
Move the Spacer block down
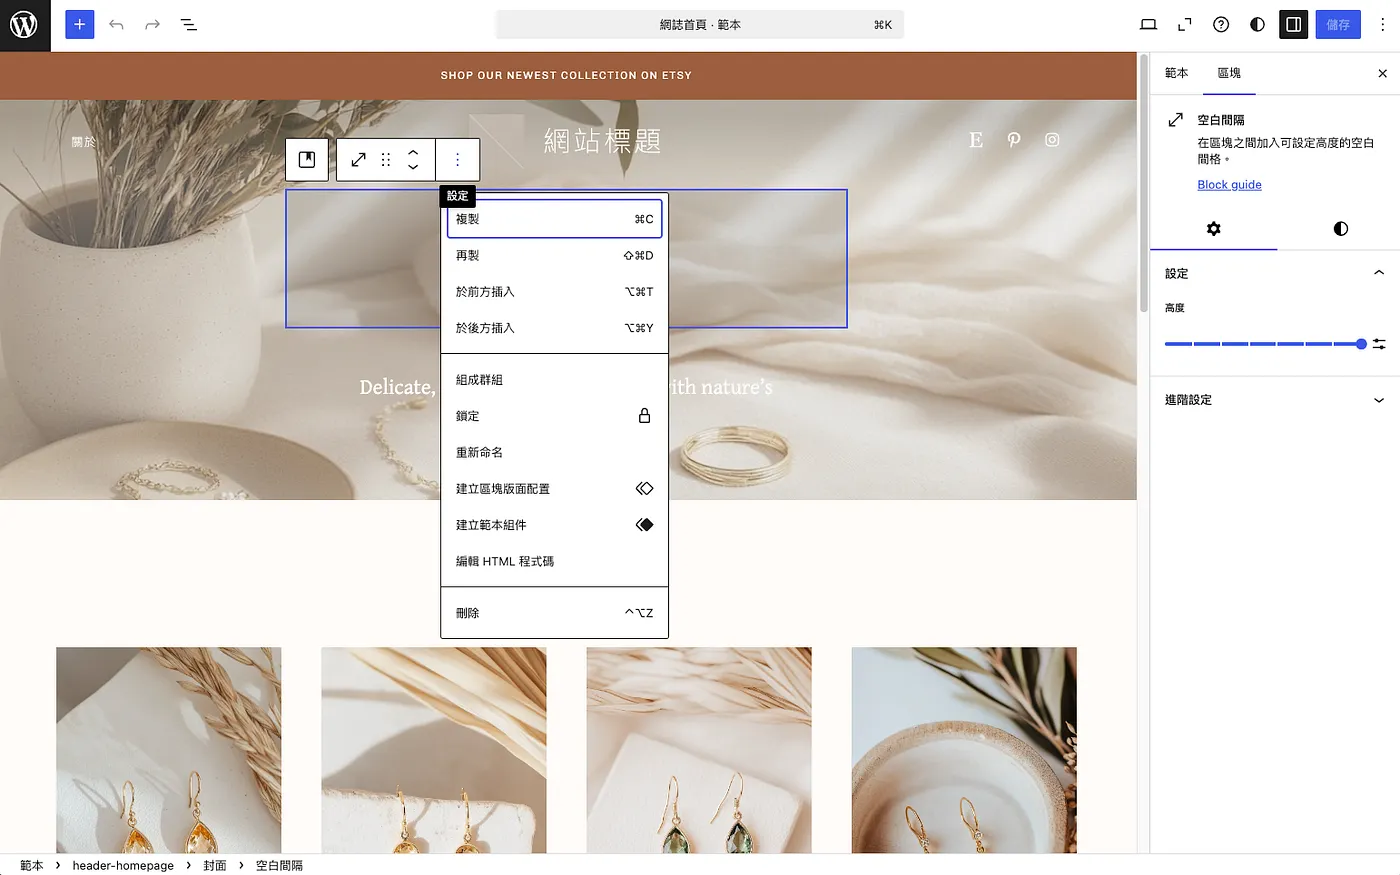tap(413, 168)
